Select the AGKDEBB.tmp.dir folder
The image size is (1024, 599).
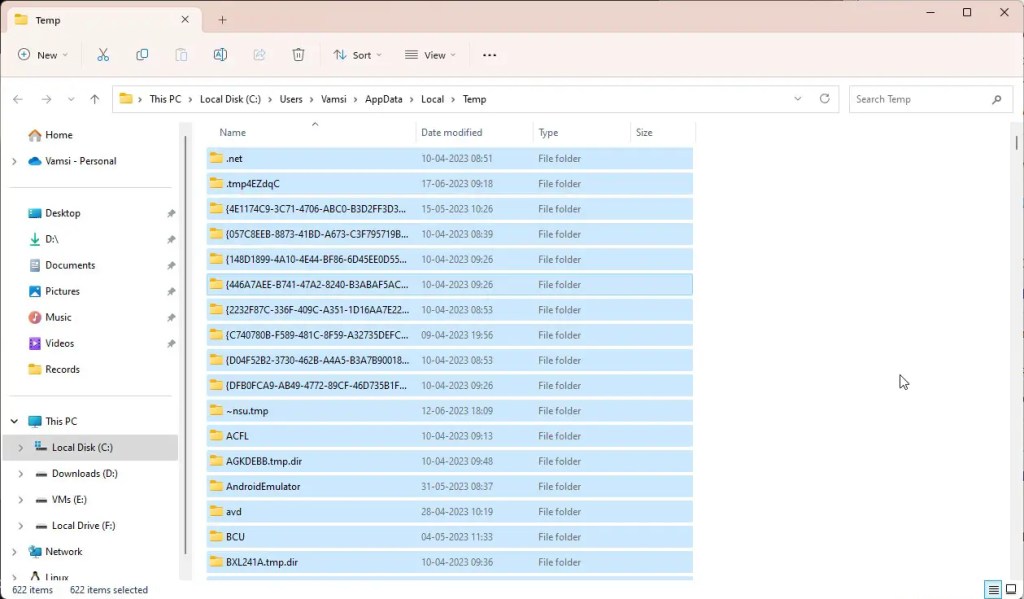449,461
